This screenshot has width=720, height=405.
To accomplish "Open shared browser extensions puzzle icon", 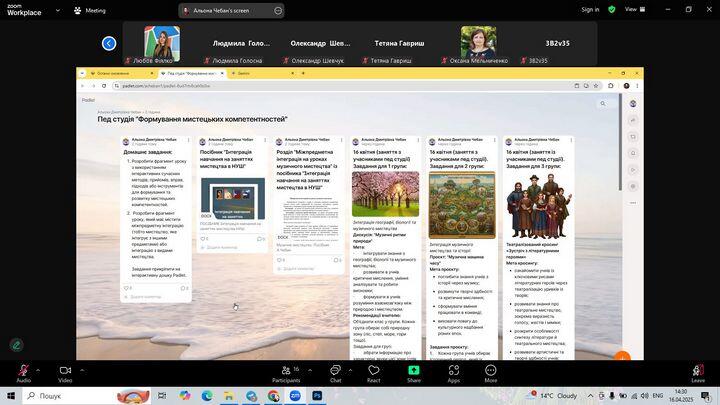I will click(x=611, y=86).
